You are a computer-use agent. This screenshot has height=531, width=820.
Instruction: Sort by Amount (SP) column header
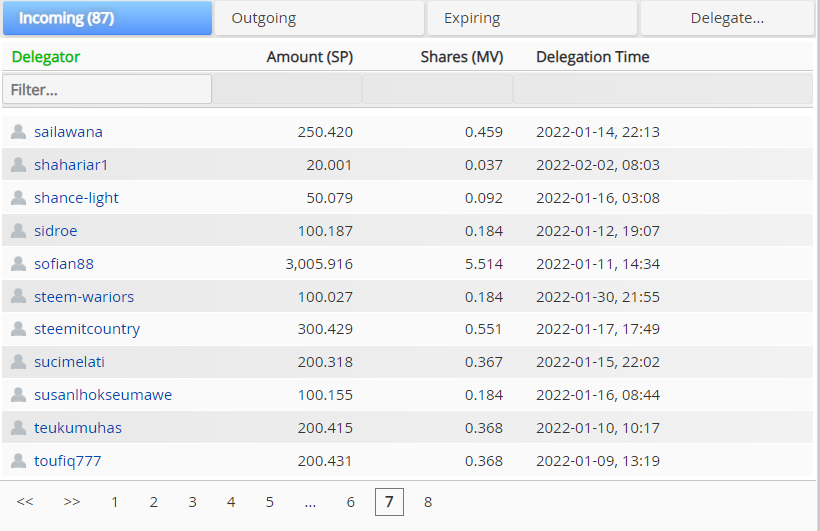310,57
